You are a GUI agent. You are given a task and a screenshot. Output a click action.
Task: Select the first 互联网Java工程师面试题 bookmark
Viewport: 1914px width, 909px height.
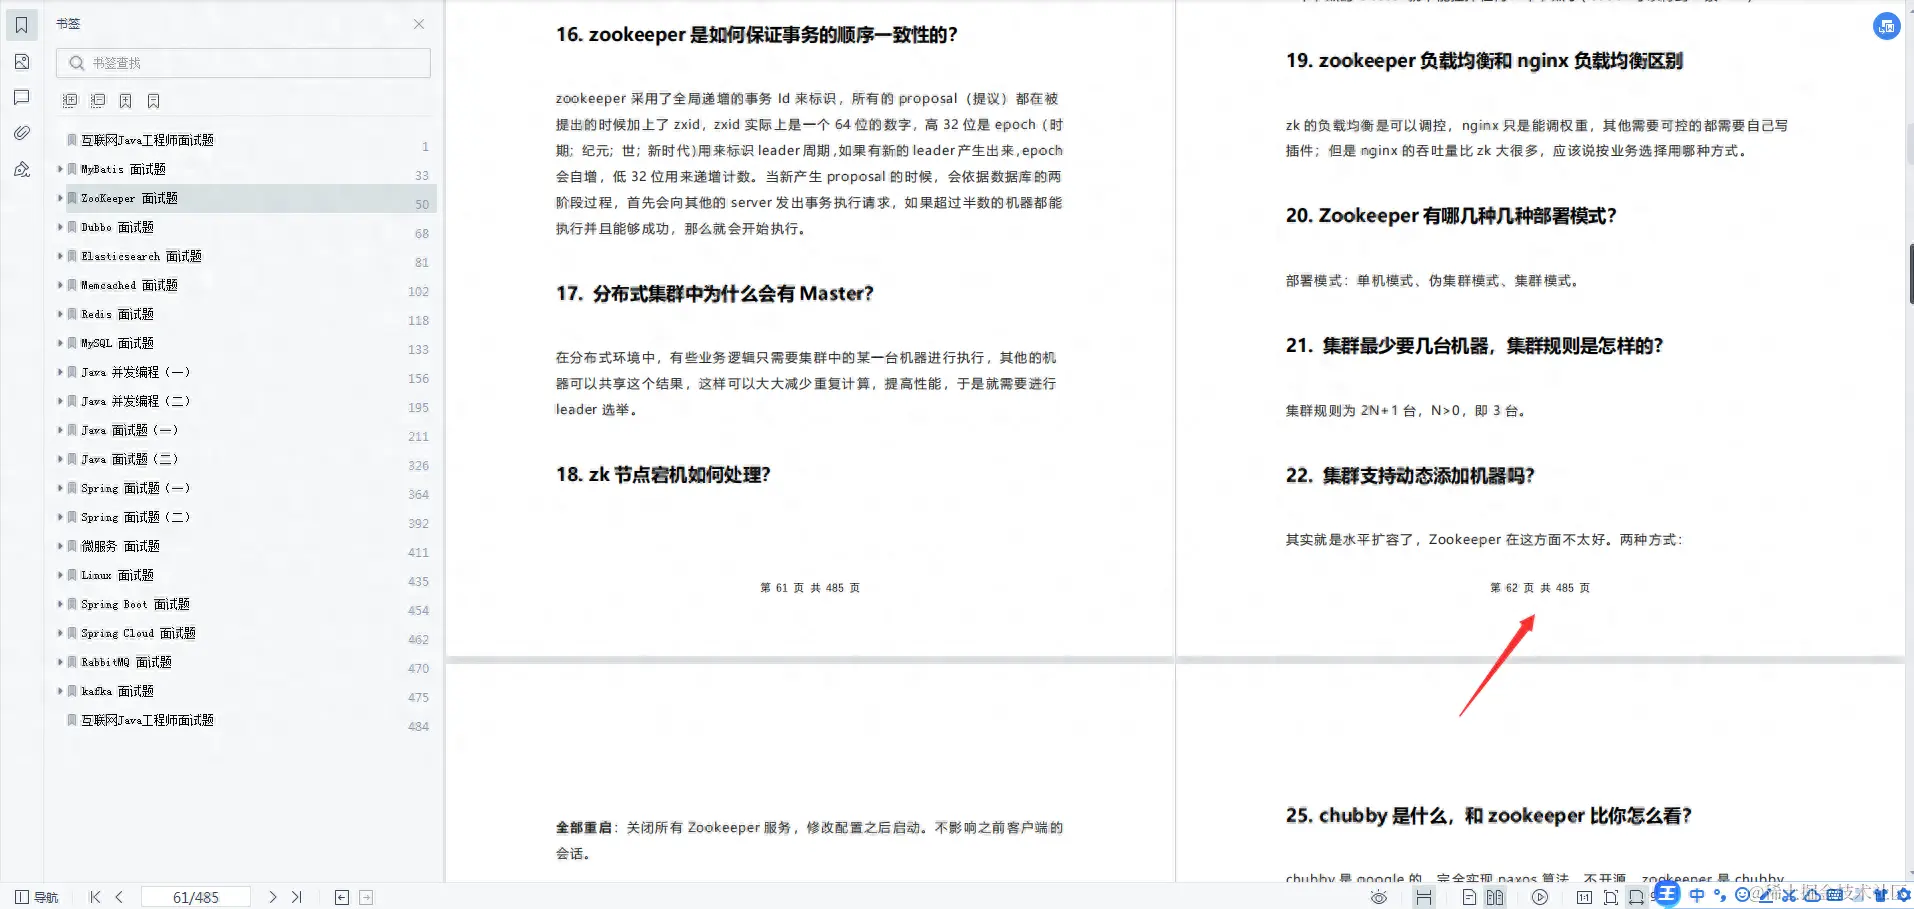[x=147, y=140]
